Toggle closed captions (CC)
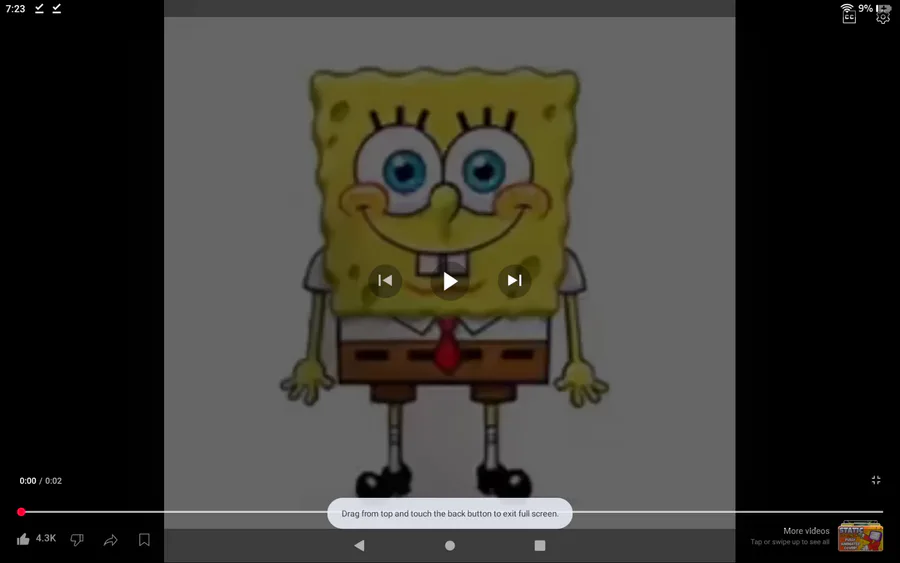 (849, 17)
